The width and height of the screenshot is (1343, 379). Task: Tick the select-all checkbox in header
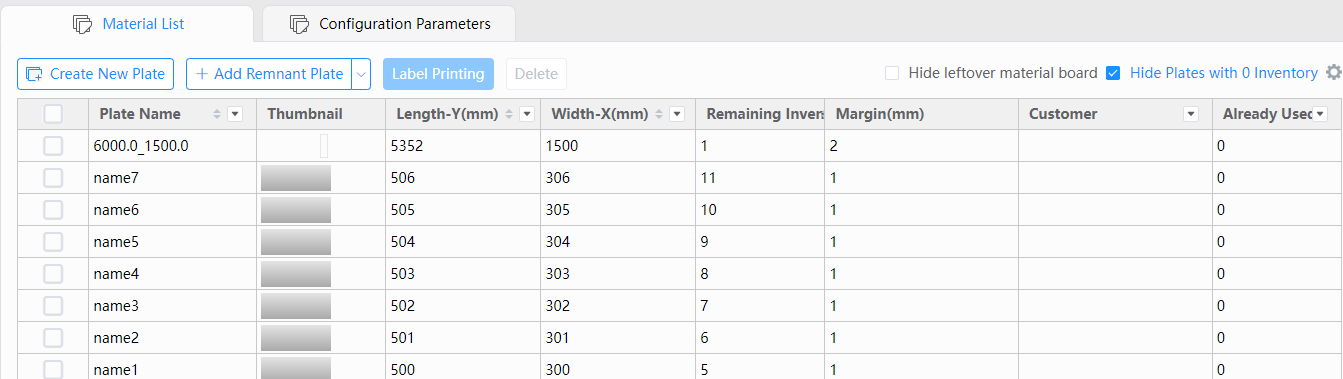(53, 114)
